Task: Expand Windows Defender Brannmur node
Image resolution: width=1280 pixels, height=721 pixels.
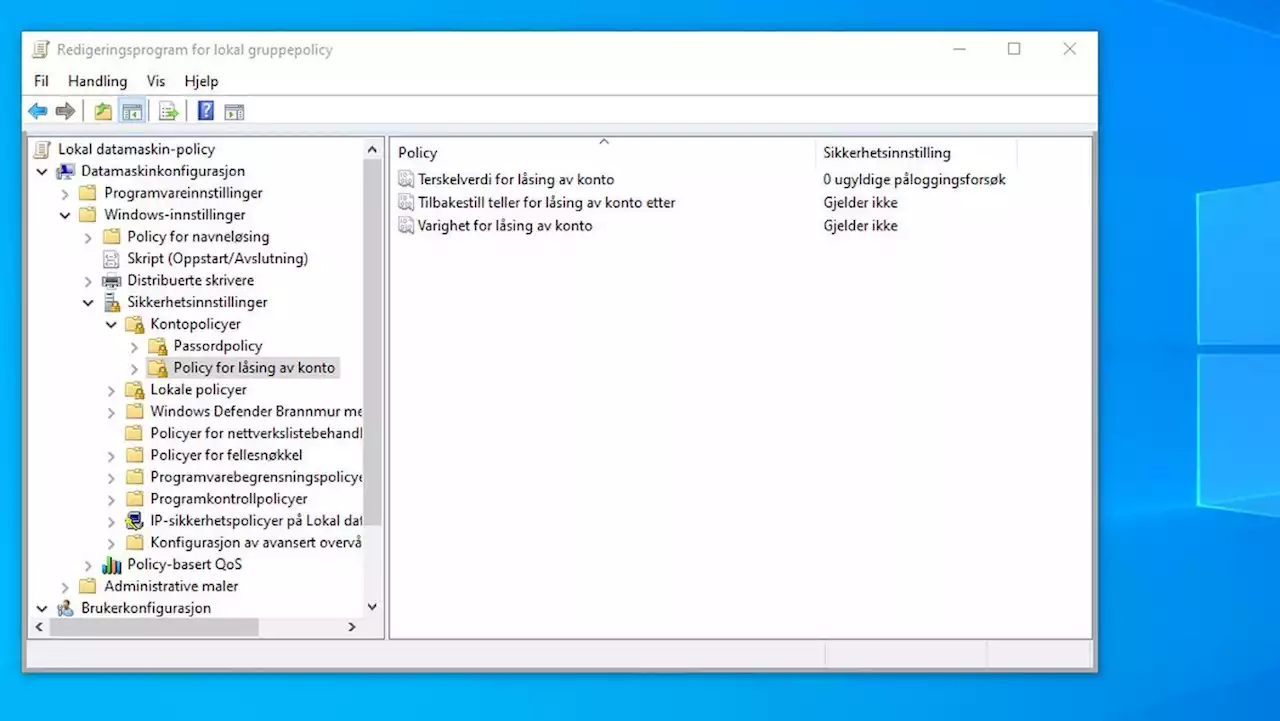Action: coord(111,411)
